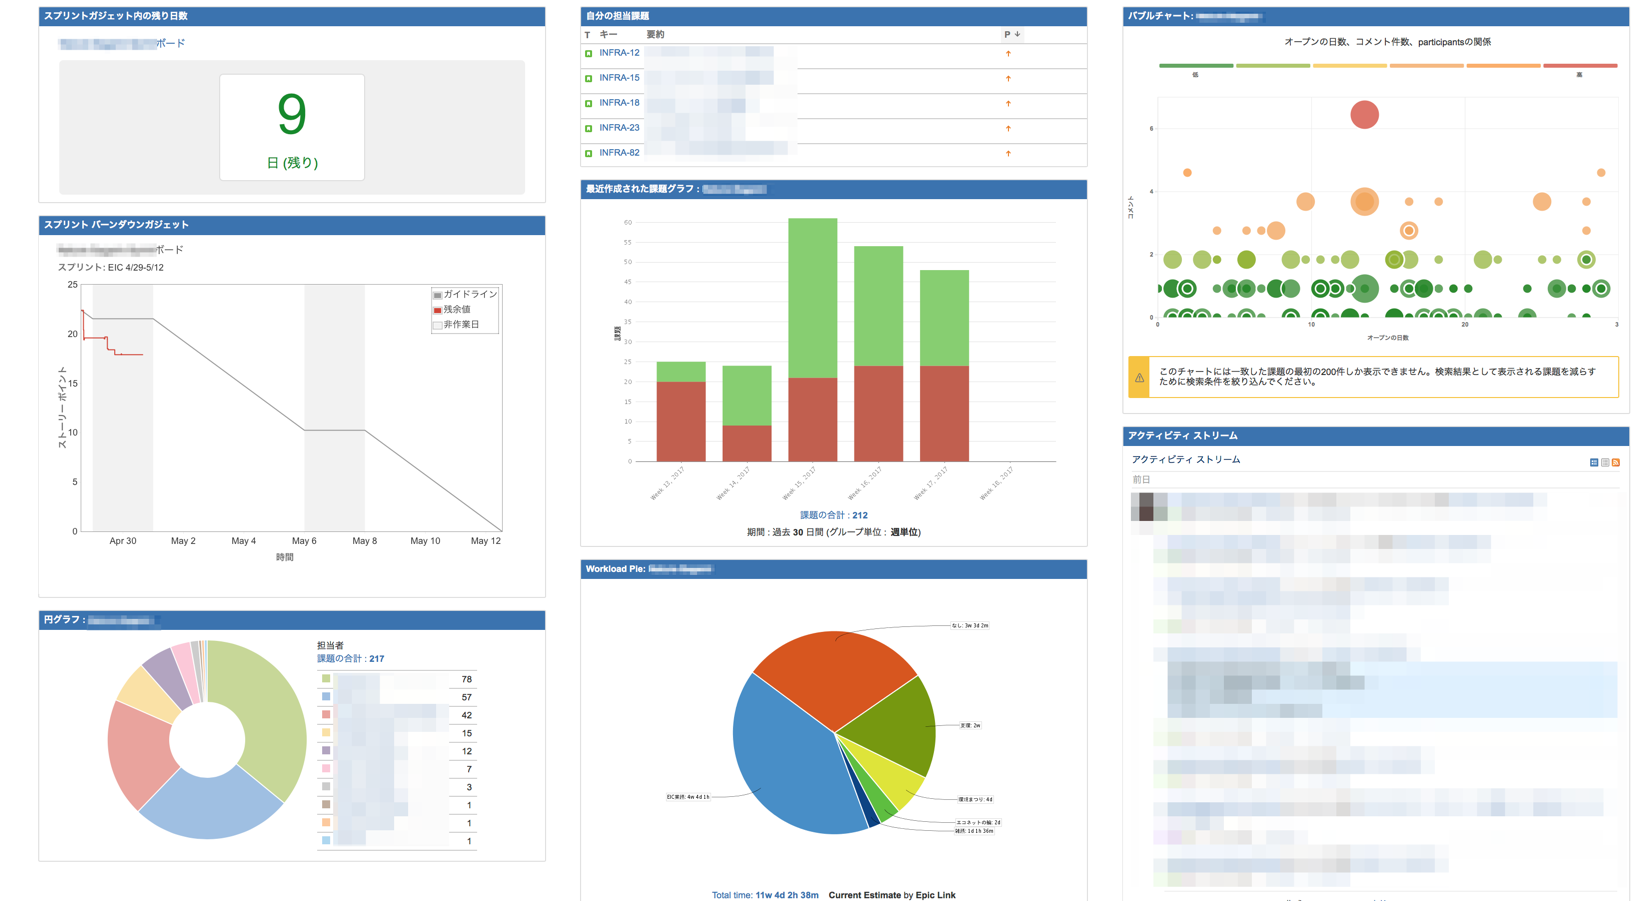Click the スプリントガジェット内の残り日数 gadget header
Screen dimensions: 1646x901
292,16
